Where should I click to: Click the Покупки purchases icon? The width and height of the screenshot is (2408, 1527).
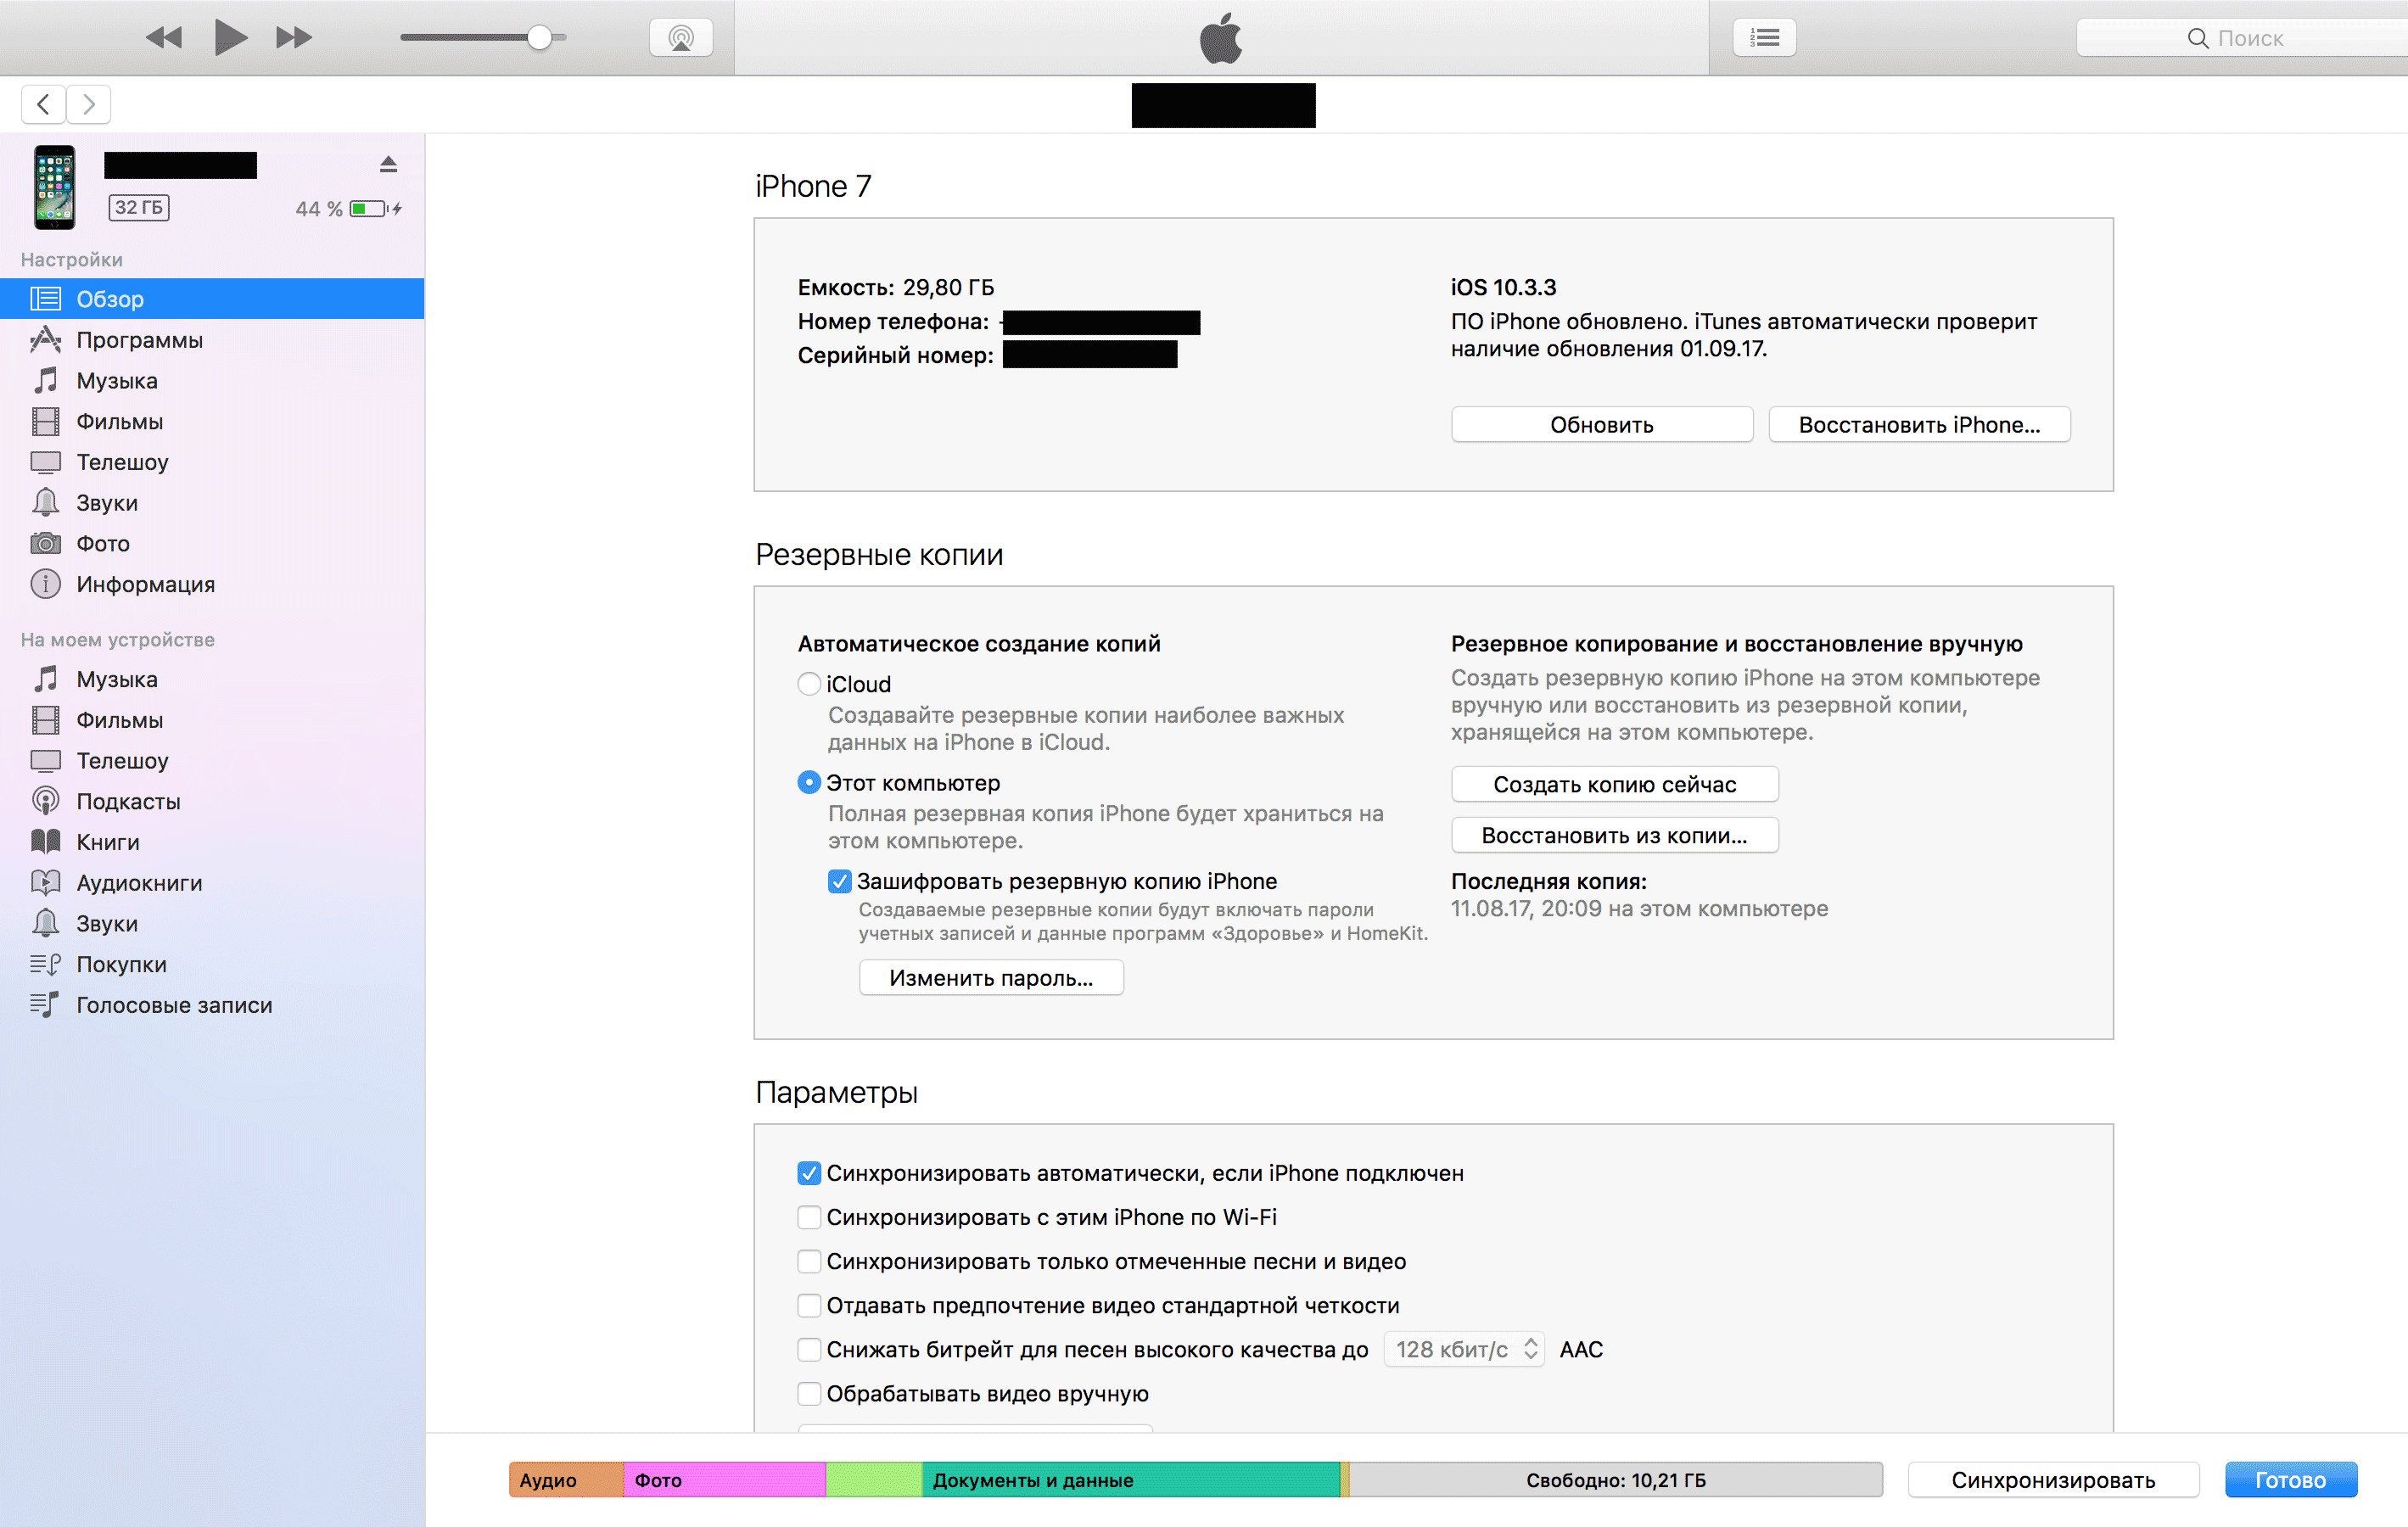point(45,964)
